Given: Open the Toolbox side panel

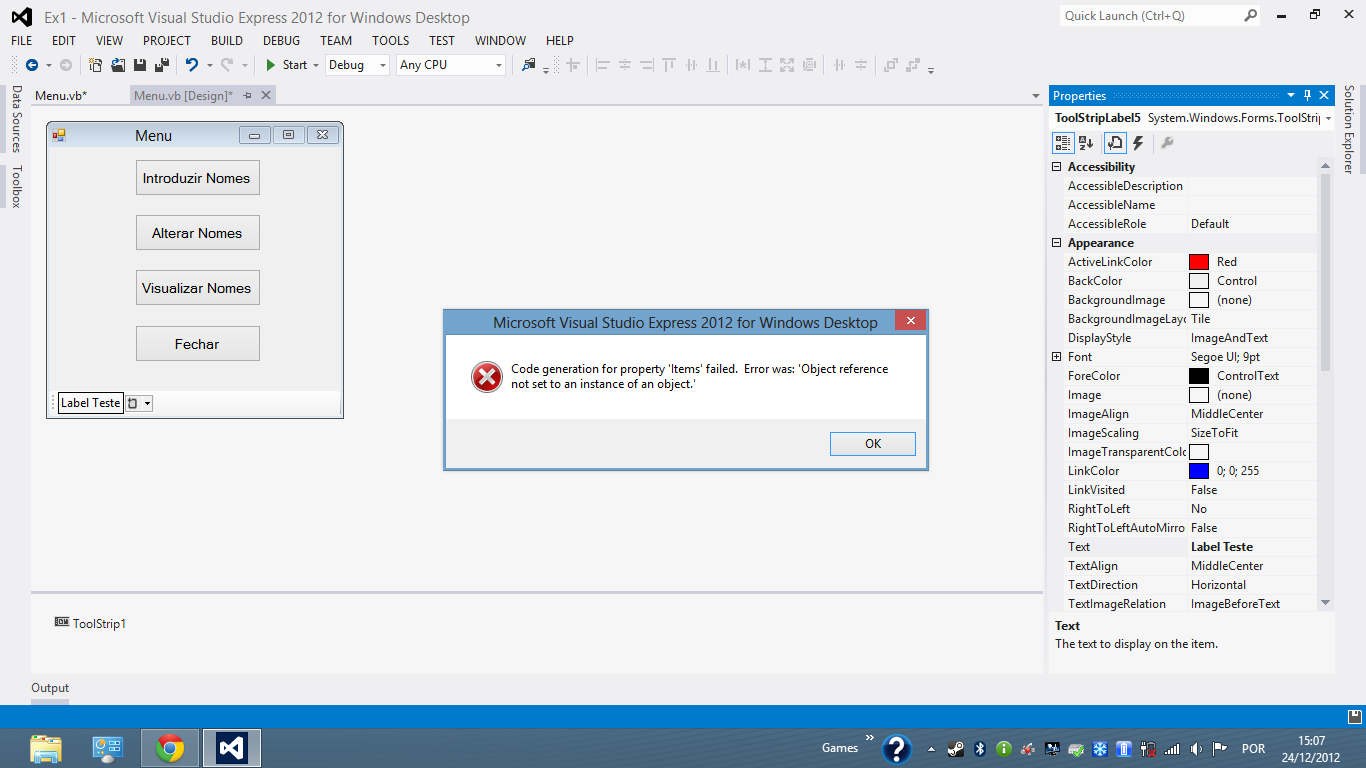Looking at the screenshot, I should pos(16,186).
